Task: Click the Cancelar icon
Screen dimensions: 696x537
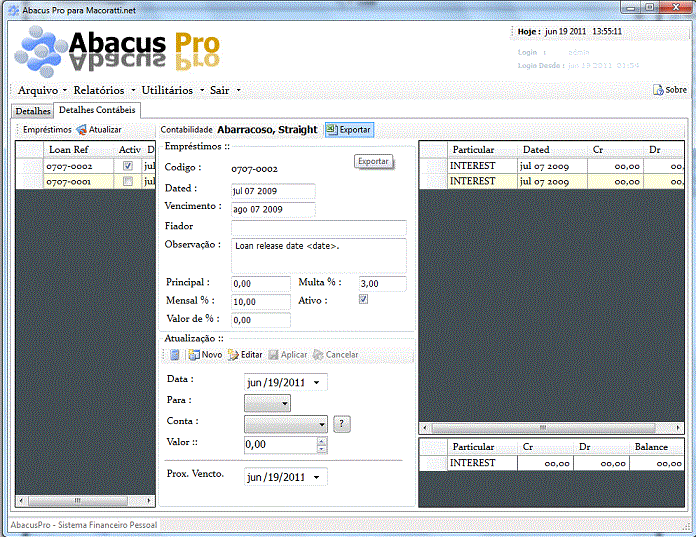Action: [318, 355]
